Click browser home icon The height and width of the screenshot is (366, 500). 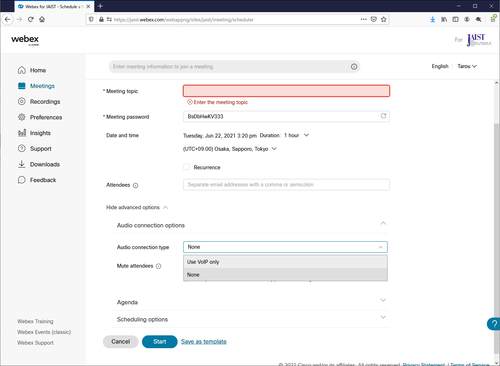pyautogui.click(x=42, y=19)
